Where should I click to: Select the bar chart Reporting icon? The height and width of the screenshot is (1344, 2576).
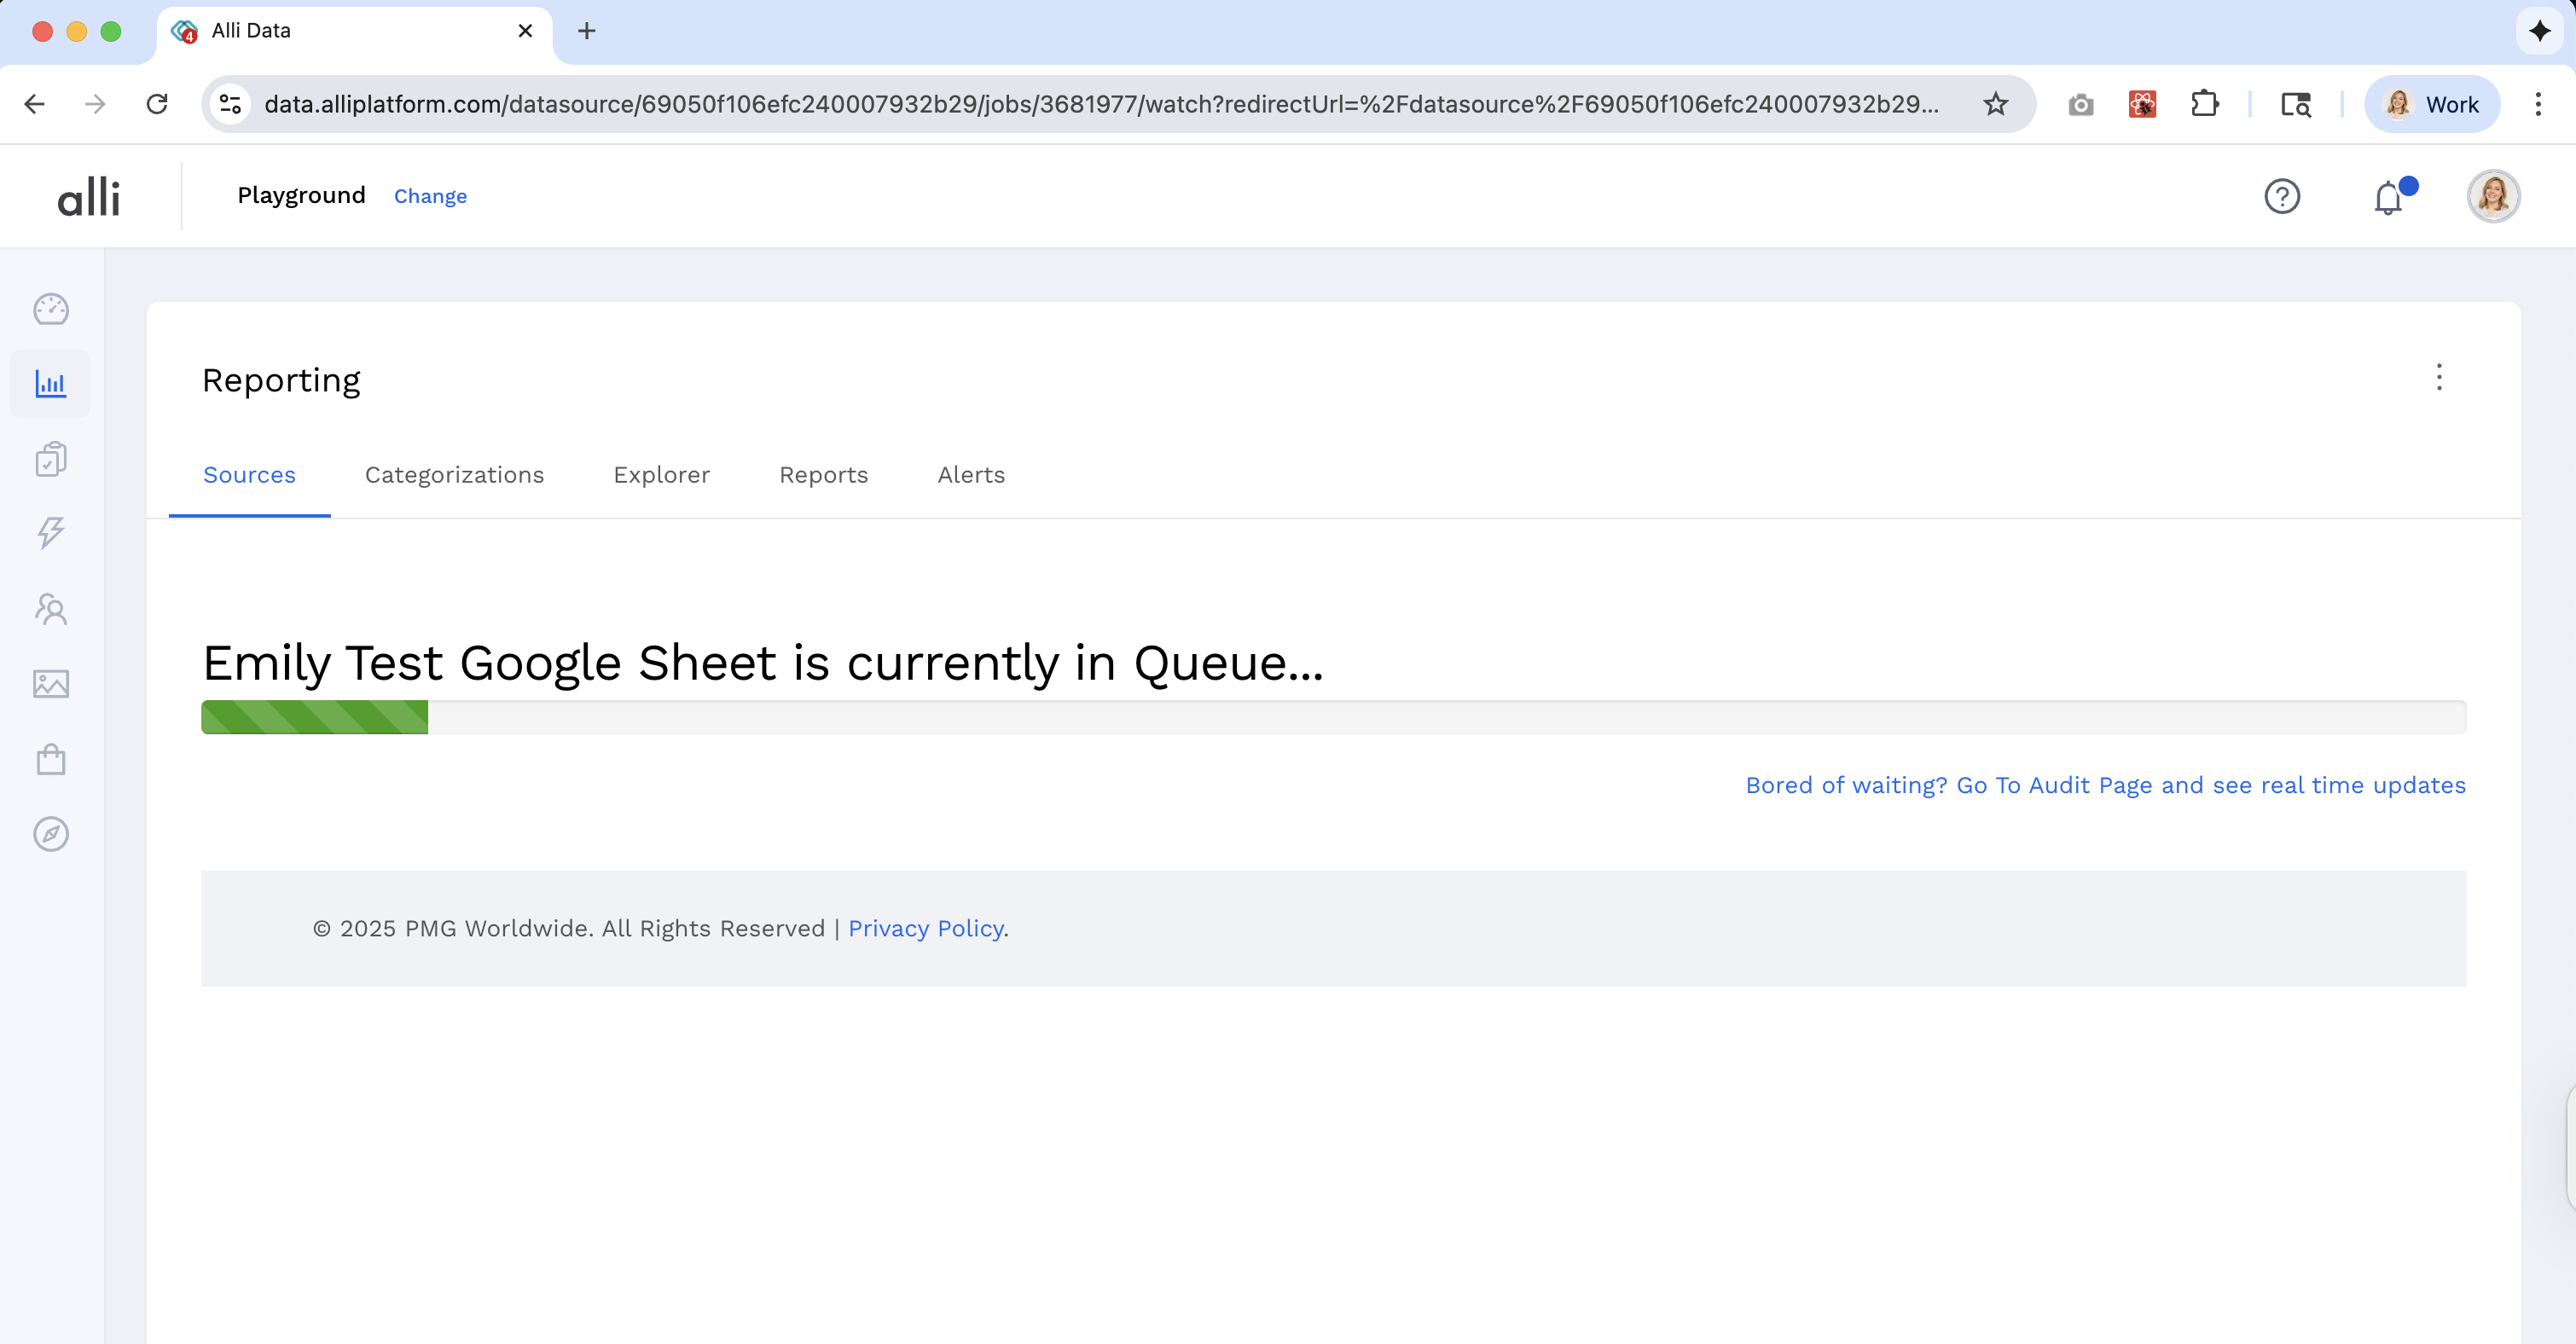50,383
